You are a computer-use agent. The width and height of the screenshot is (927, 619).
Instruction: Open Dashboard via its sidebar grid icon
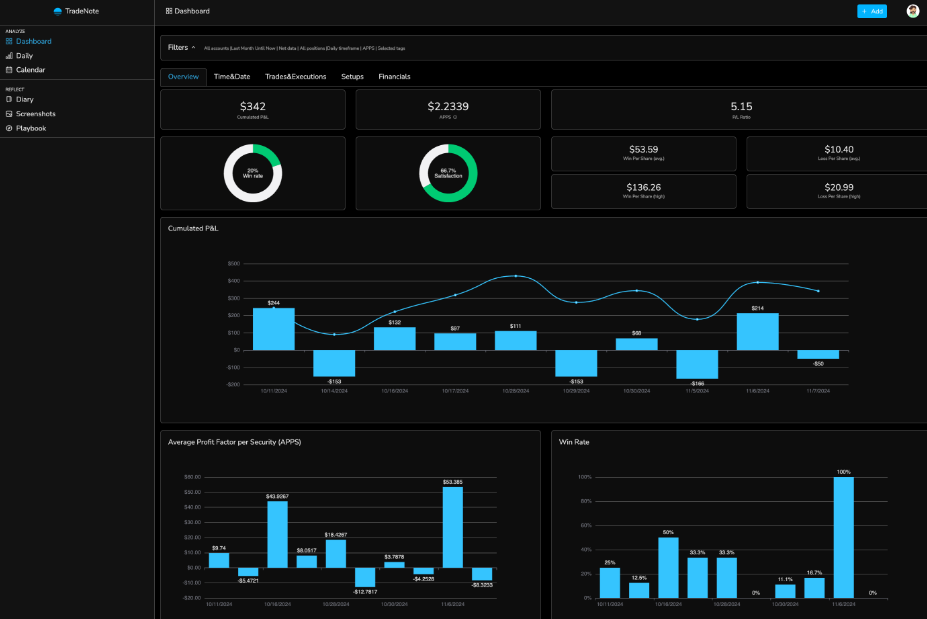(x=9, y=41)
